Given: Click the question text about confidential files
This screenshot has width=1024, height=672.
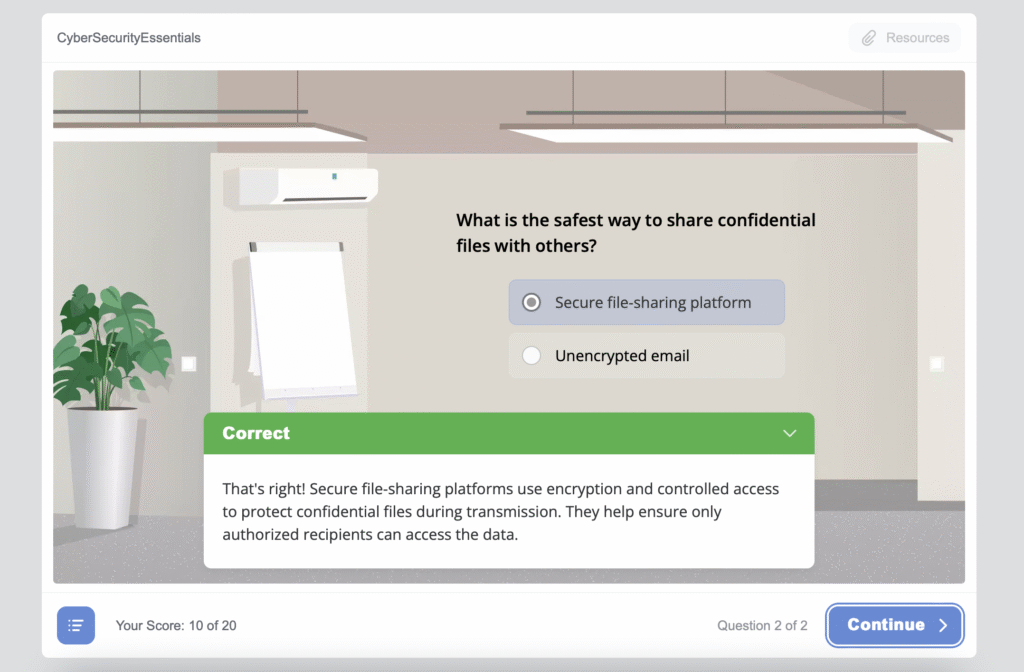Looking at the screenshot, I should point(635,232).
